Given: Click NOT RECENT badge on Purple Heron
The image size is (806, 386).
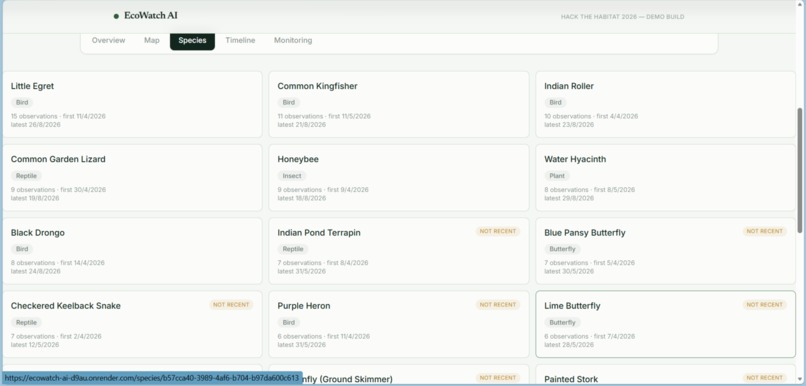Looking at the screenshot, I should [498, 305].
